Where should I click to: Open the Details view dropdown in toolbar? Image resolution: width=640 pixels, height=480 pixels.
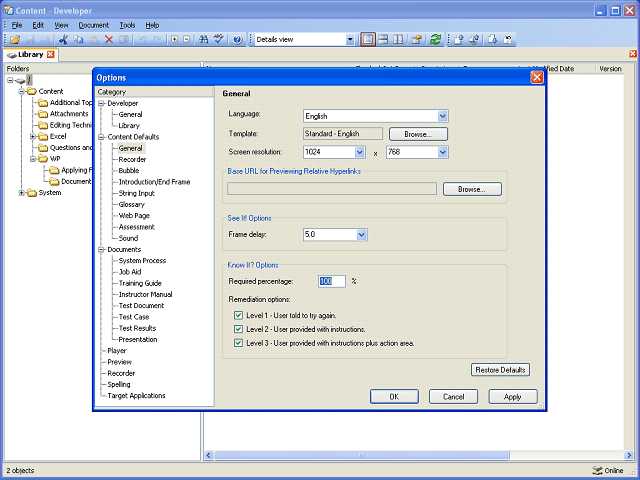click(350, 40)
